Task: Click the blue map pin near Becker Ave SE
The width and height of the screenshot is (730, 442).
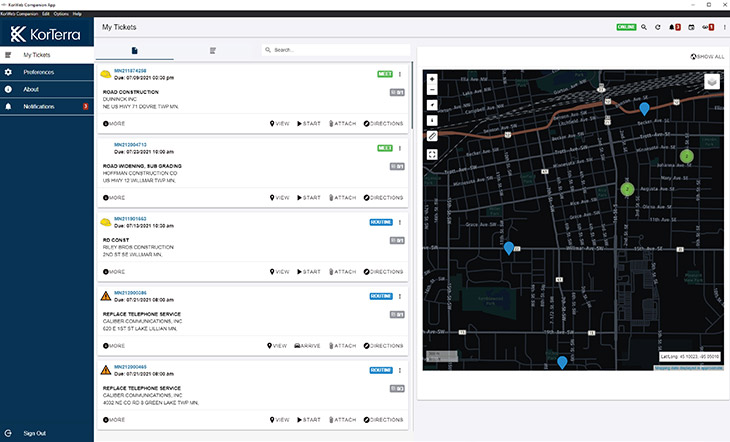Action: tap(644, 109)
